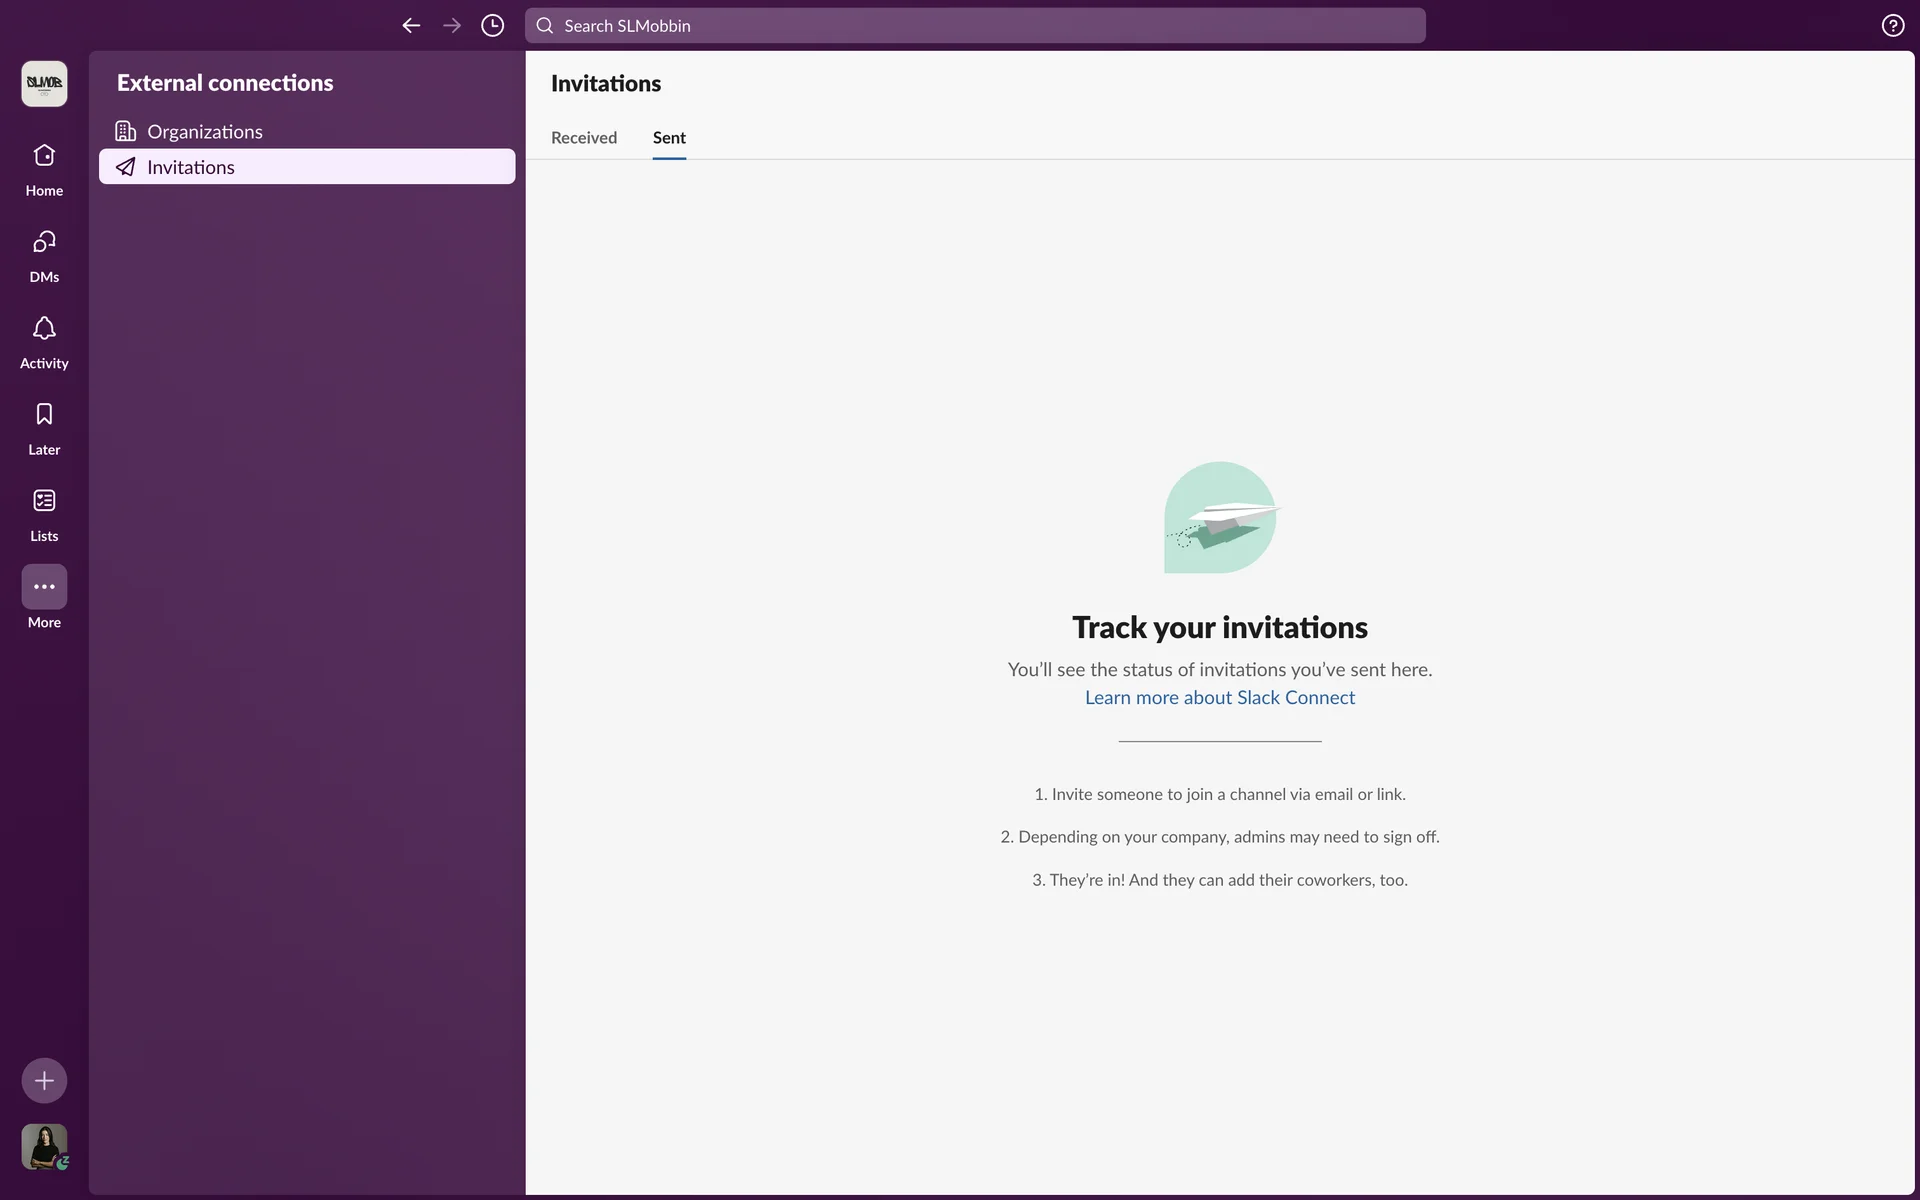Open the user profile avatar

pyautogui.click(x=44, y=1146)
